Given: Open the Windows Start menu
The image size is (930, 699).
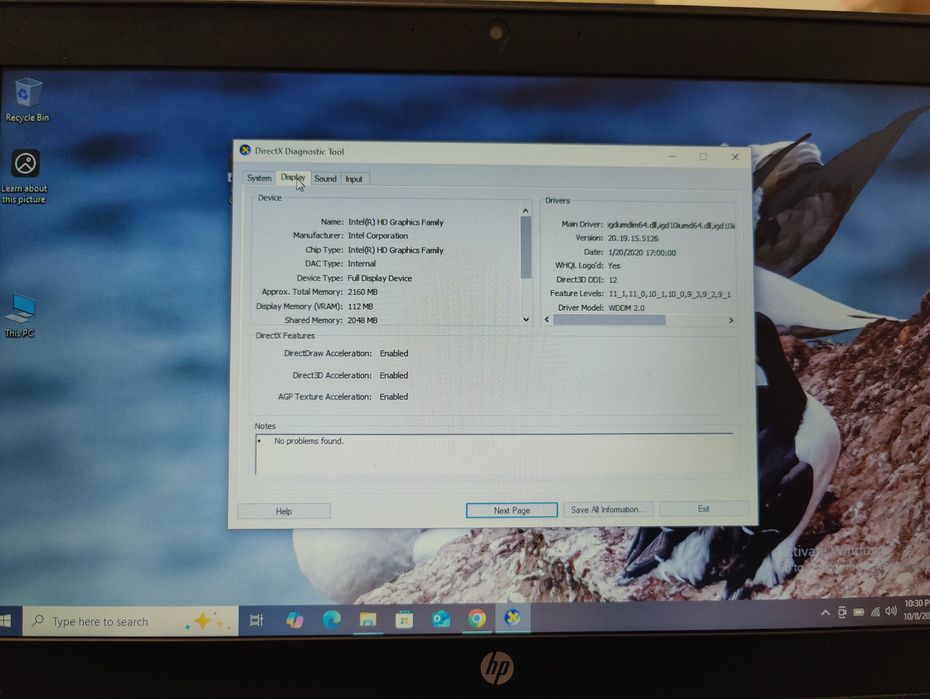Looking at the screenshot, I should 5,621.
